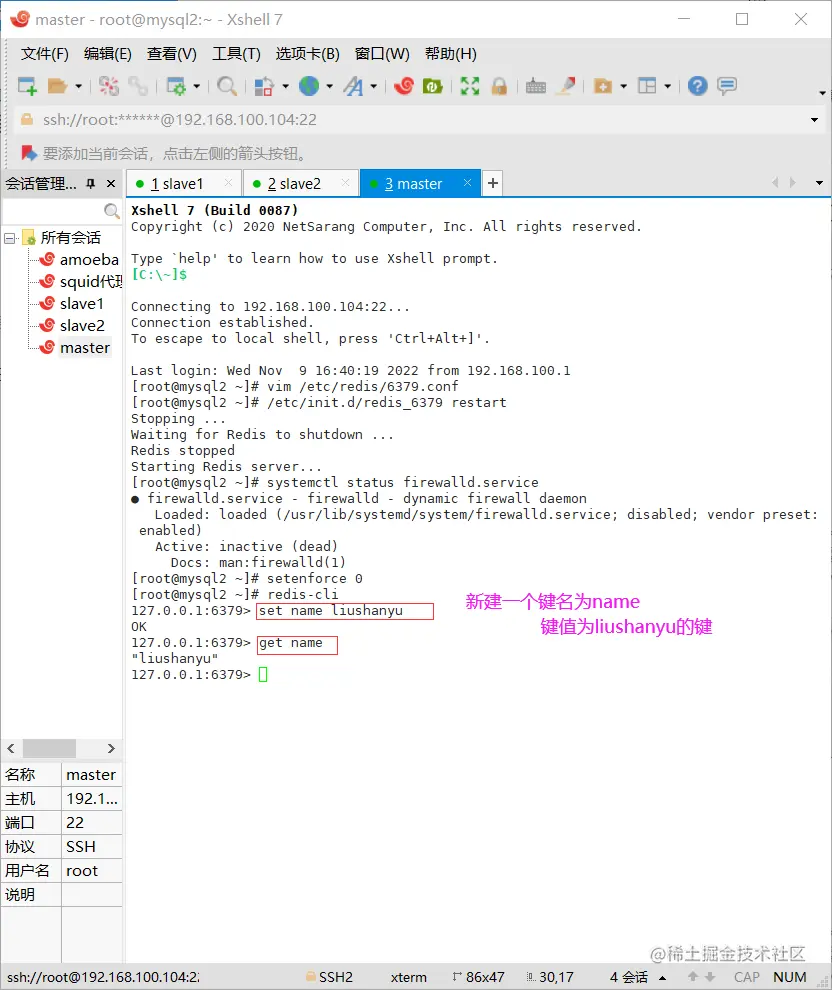Open Help blue question mark icon
The image size is (832, 990).
[698, 86]
